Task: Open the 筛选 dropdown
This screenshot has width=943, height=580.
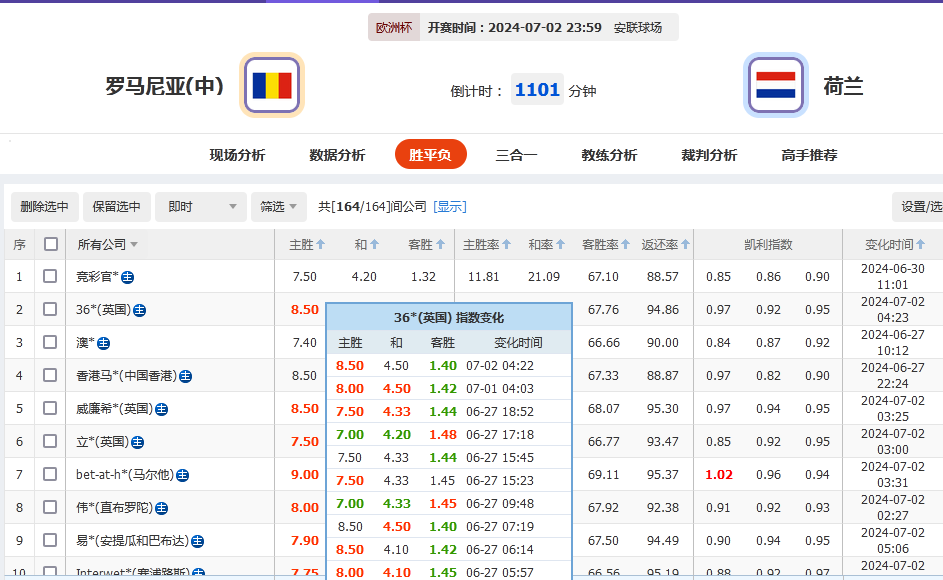Action: (278, 207)
